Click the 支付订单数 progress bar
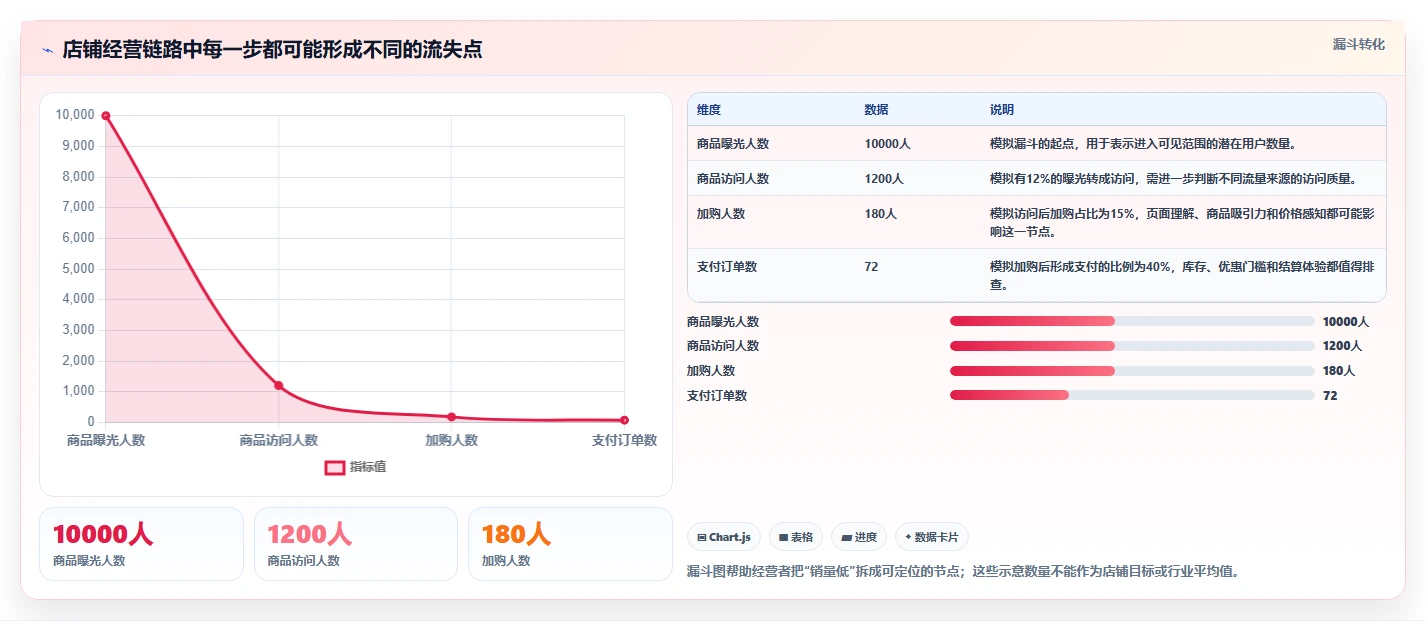The image size is (1426, 621). 1132,395
